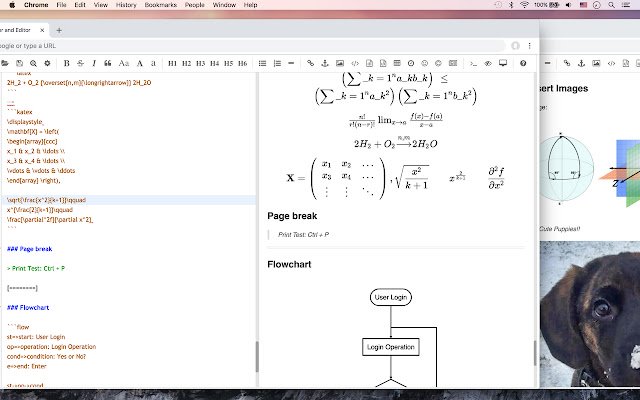Image resolution: width=640 pixels, height=400 pixels.
Task: Click the first code file icon
Action: (369, 63)
